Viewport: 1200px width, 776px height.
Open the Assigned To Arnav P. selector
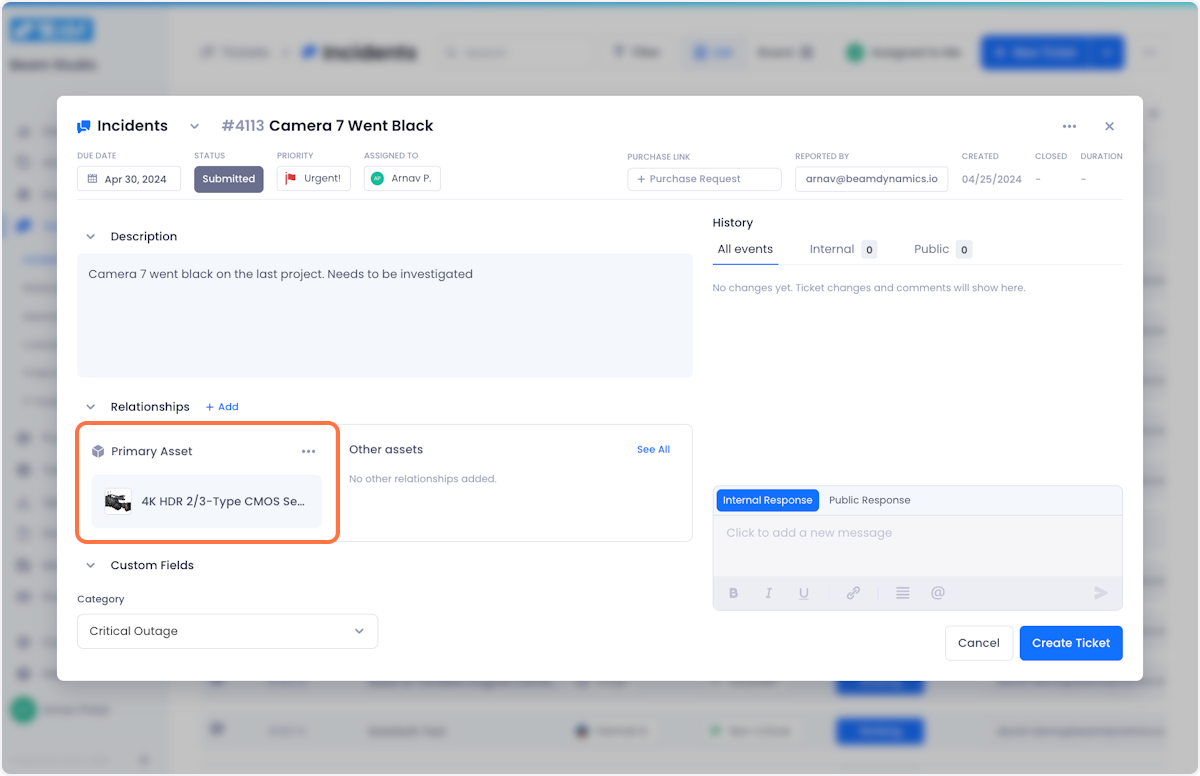pyautogui.click(x=402, y=179)
